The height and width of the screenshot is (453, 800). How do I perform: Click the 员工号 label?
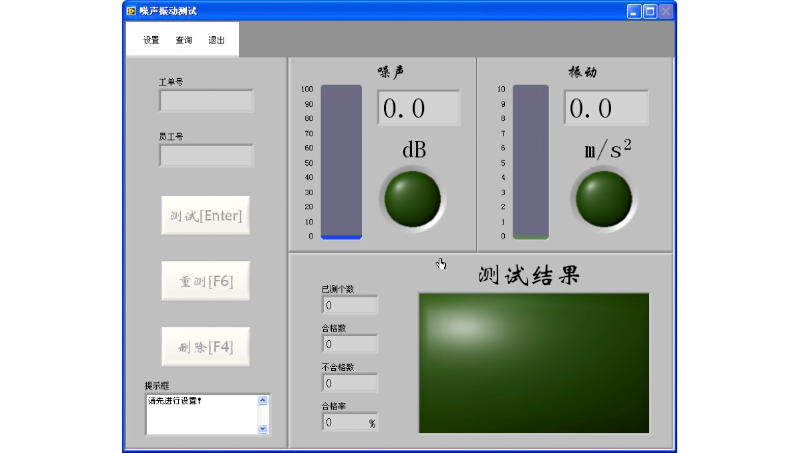(x=171, y=137)
